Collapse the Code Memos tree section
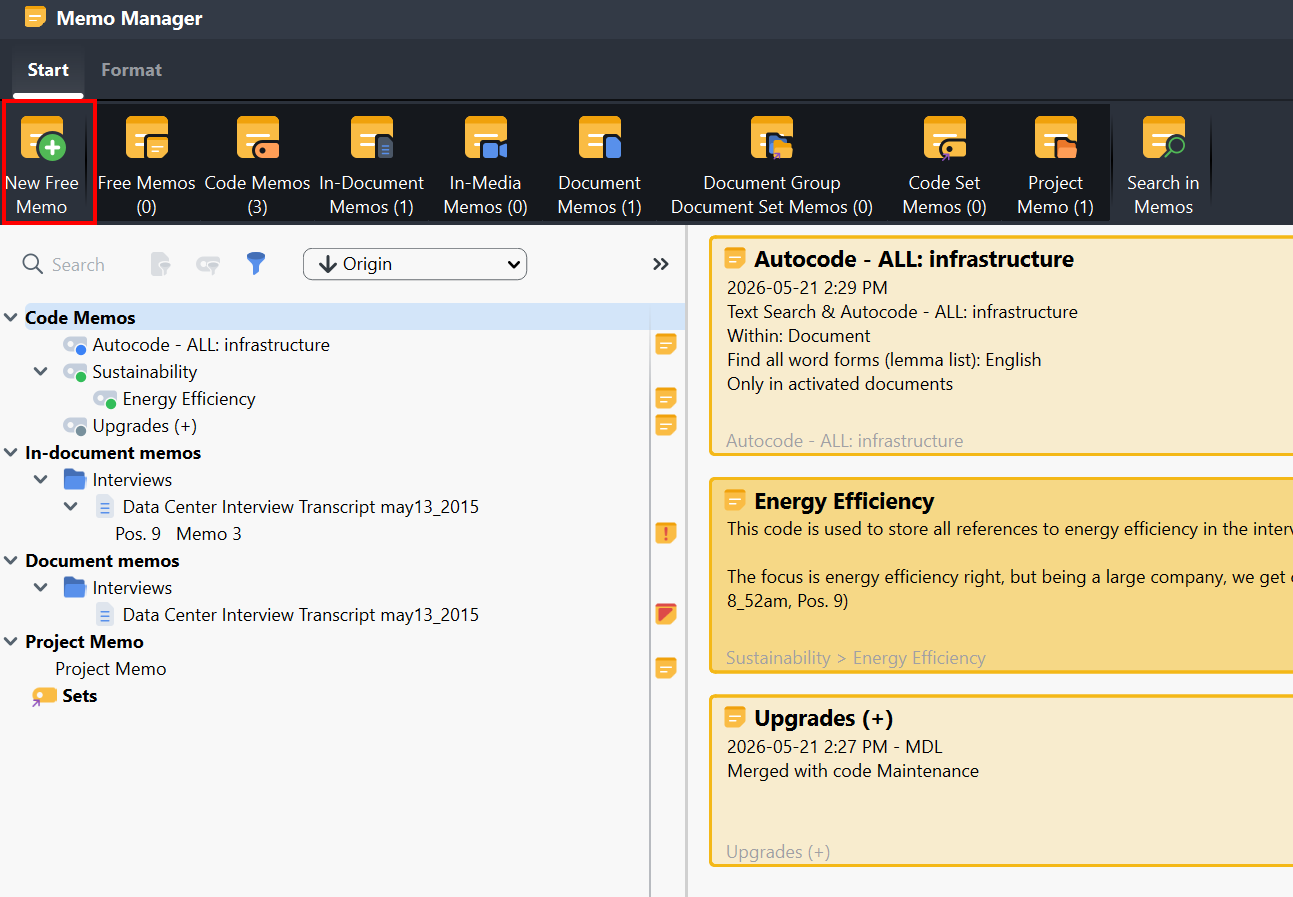The width and height of the screenshot is (1293, 897). tap(11, 317)
